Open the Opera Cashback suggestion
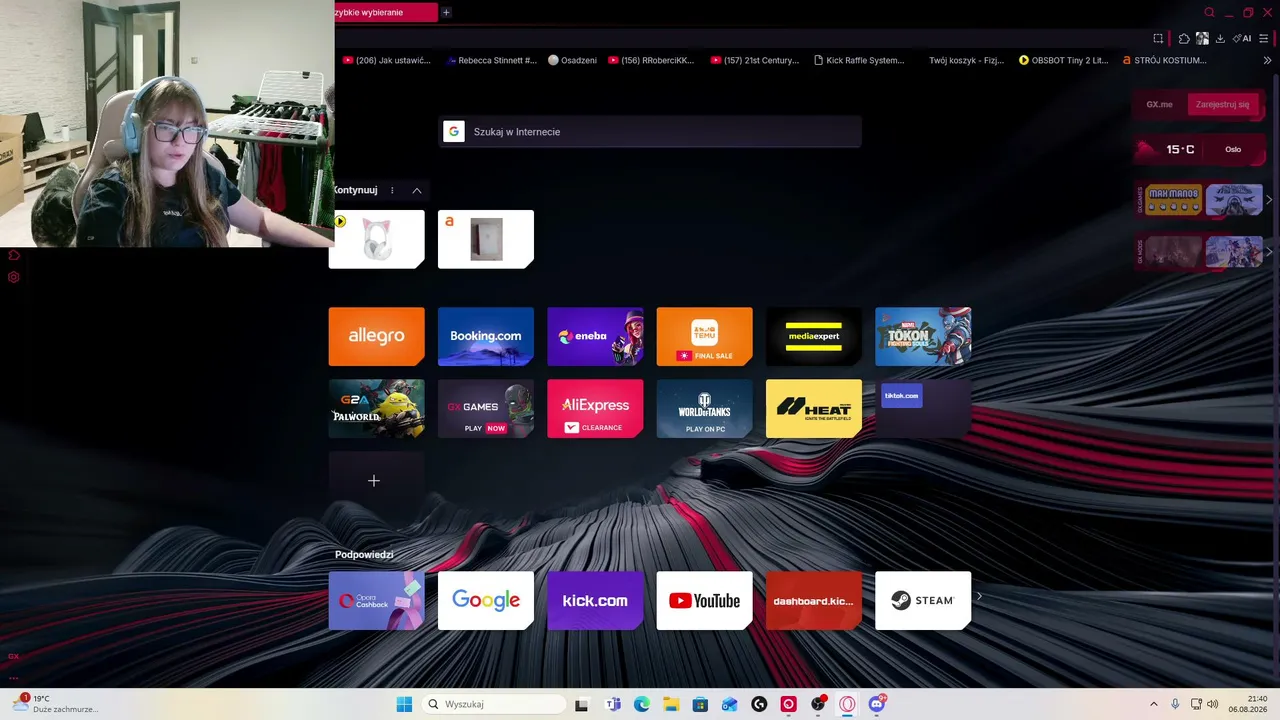This screenshot has width=1280, height=720. tap(376, 600)
